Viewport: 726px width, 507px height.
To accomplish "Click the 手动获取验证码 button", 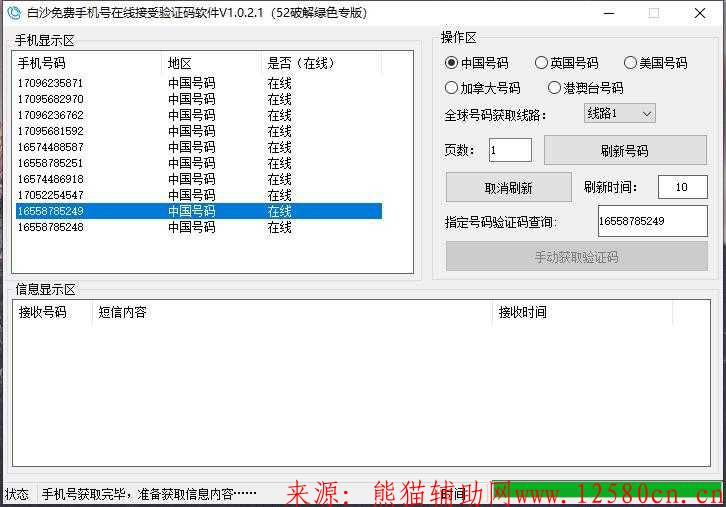I will (x=576, y=257).
